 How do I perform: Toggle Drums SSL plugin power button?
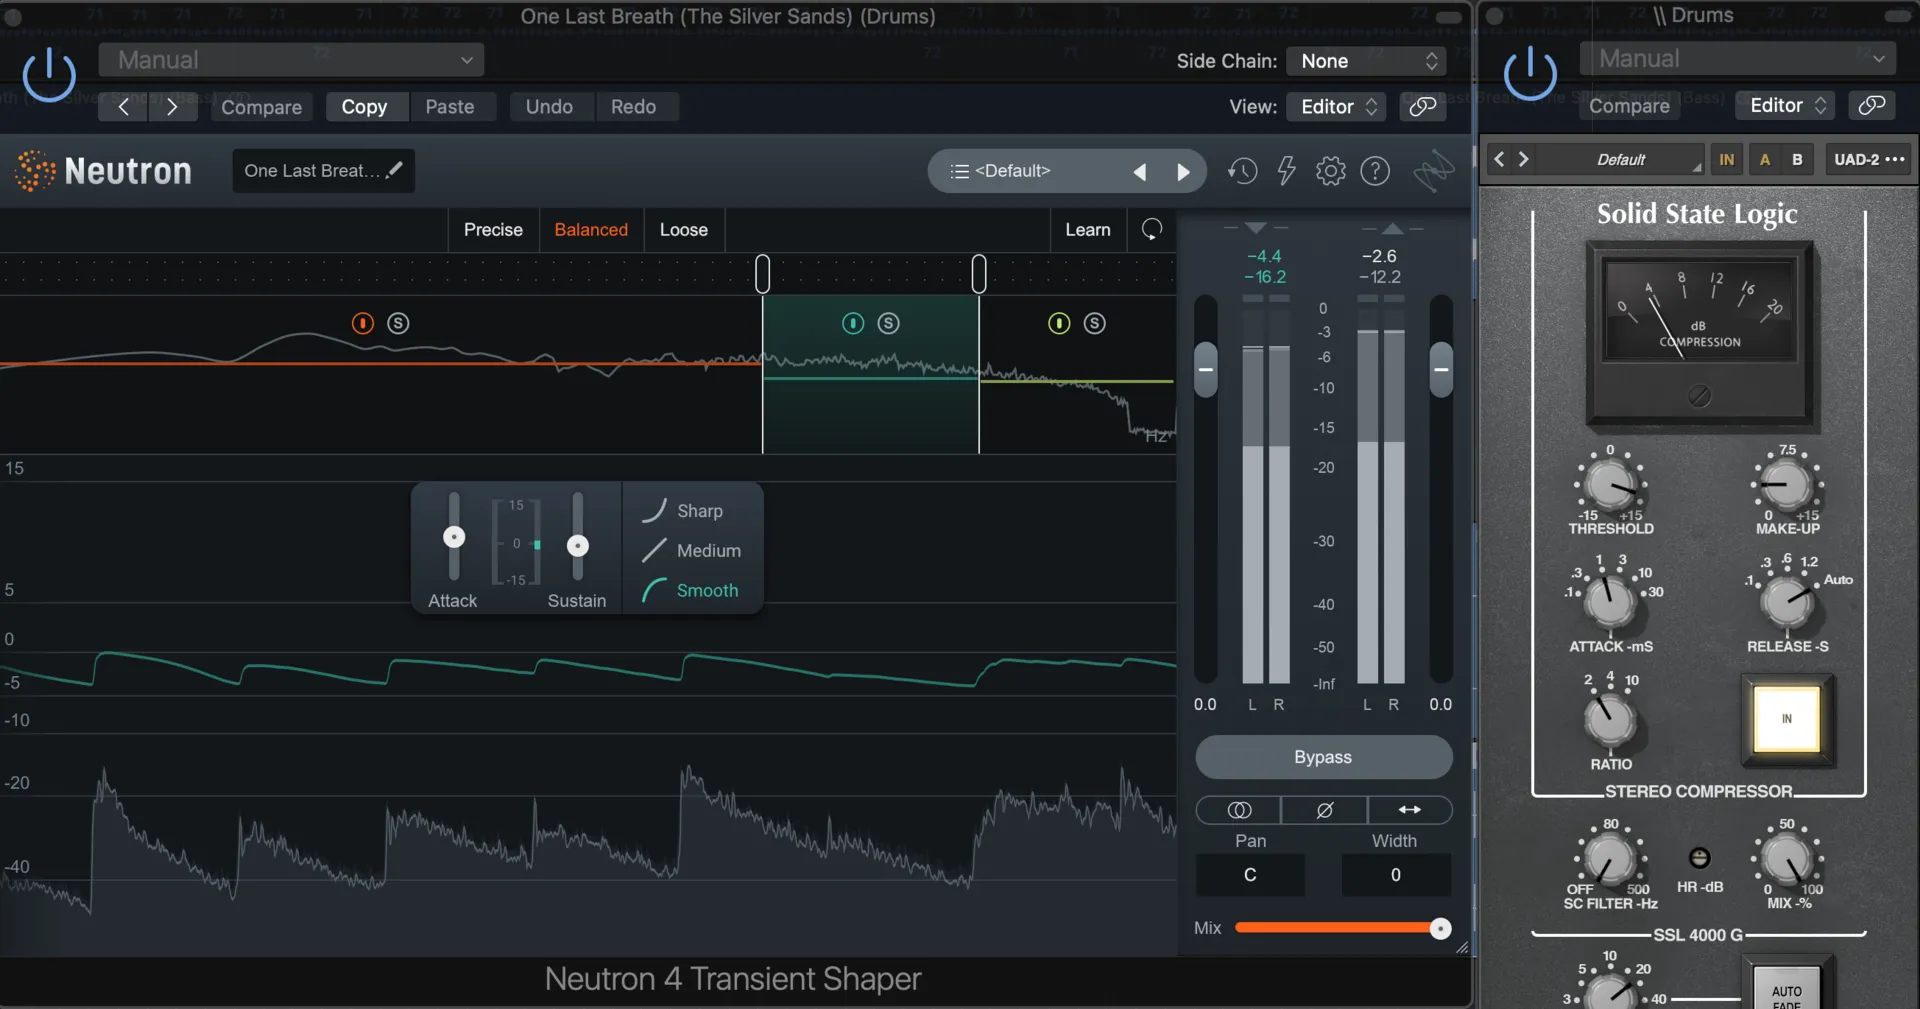1530,74
